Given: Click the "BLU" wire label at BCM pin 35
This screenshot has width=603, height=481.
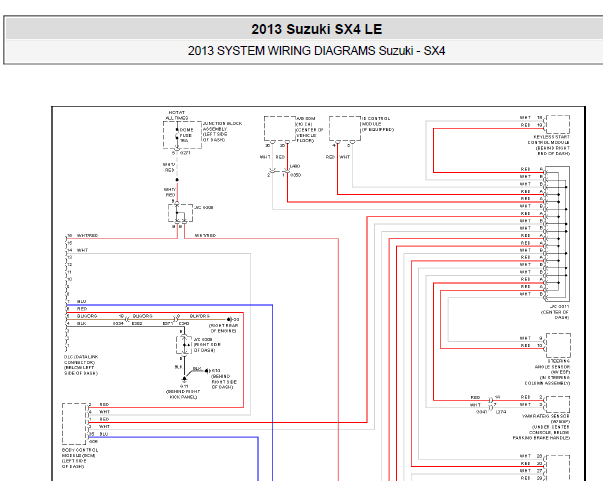Looking at the screenshot, I should [x=104, y=434].
